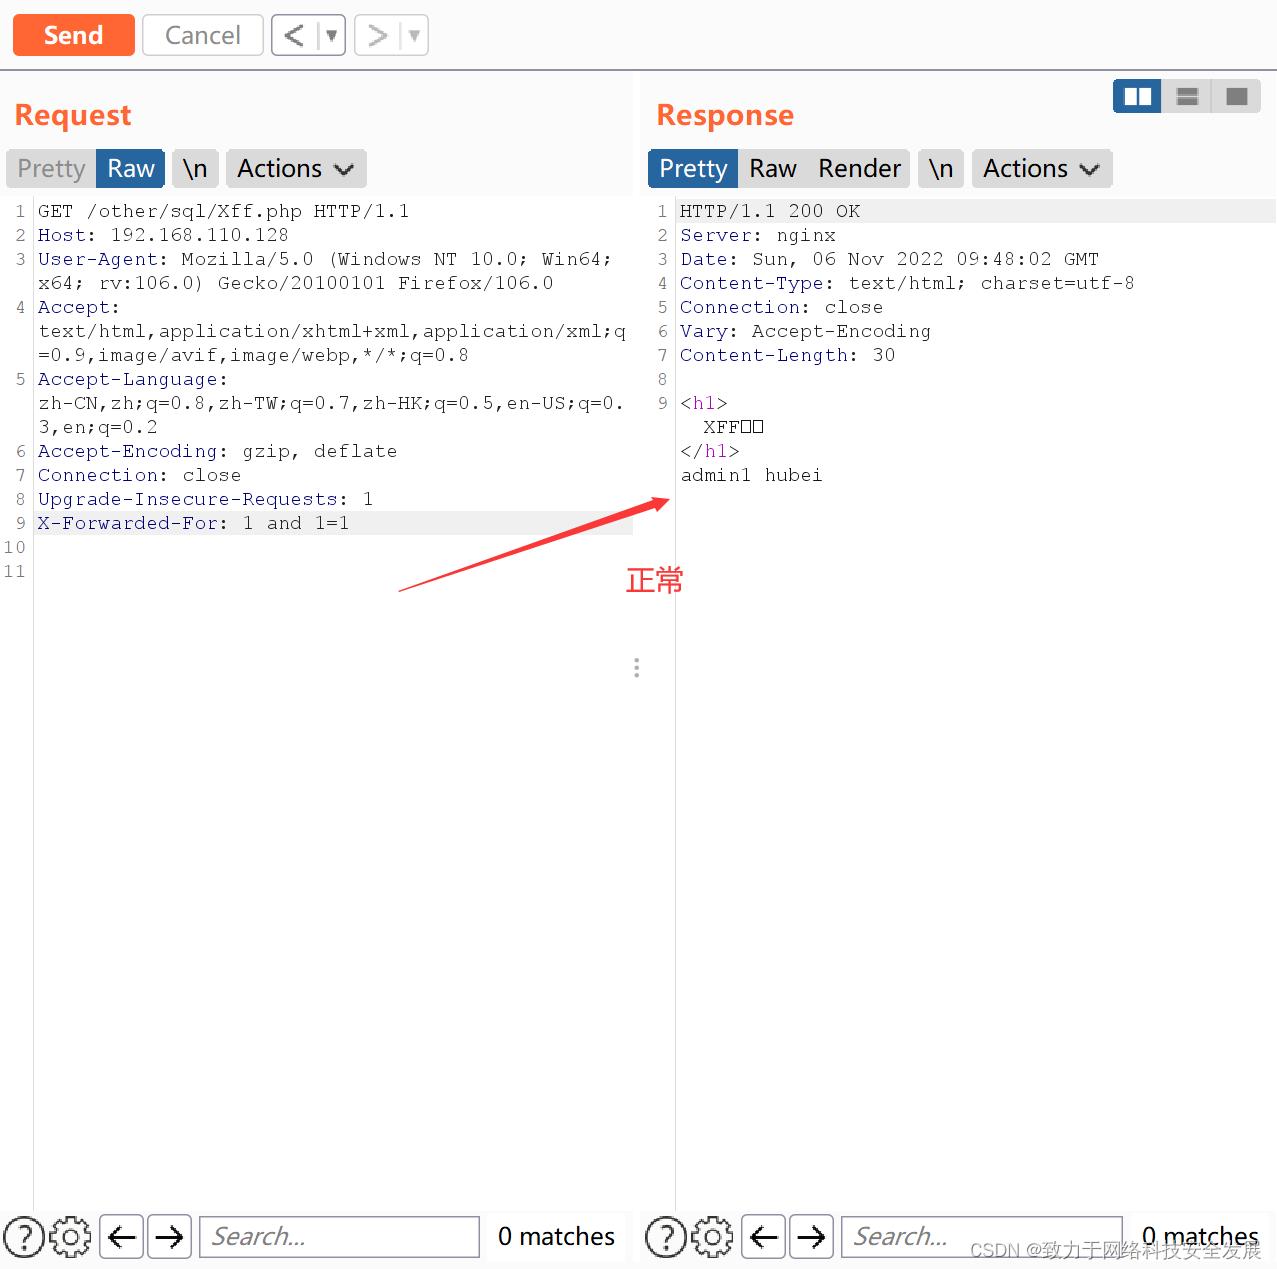Click the Accept-Encoding: gzip, deflate line
The image size is (1277, 1269).
(217, 451)
